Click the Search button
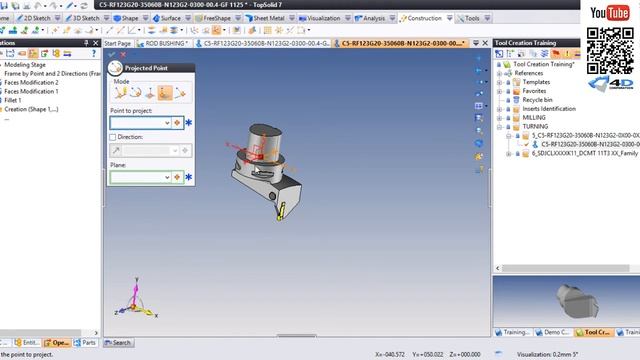 [x=118, y=343]
